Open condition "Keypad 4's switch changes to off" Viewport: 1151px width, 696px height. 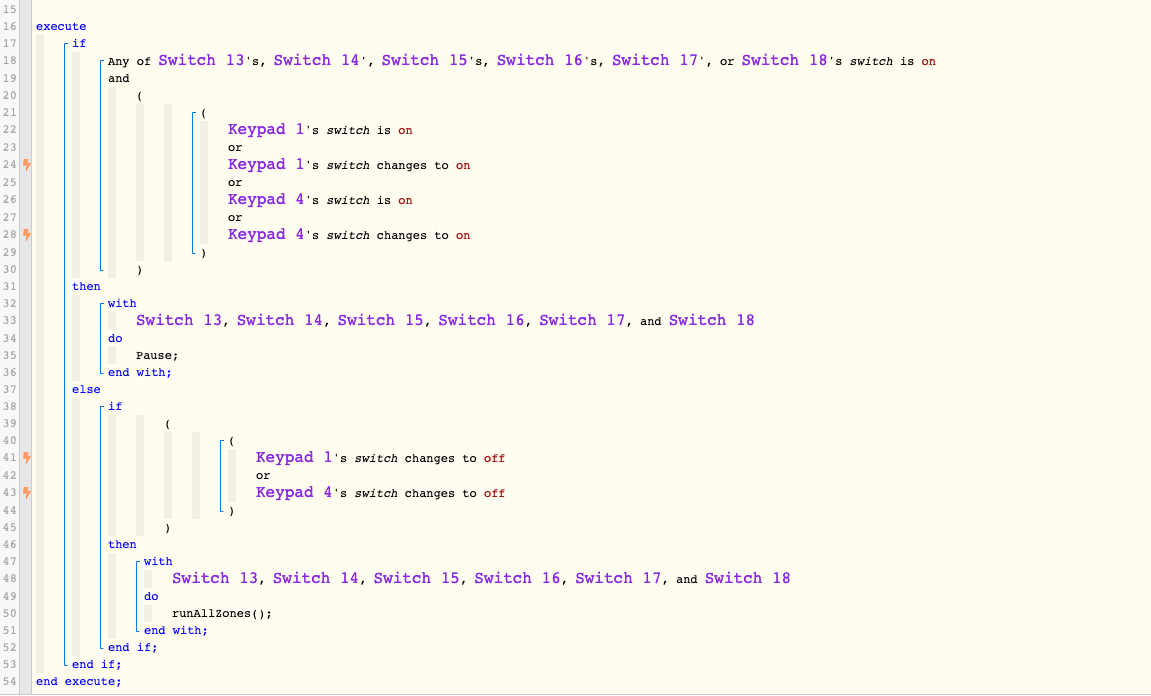[x=380, y=493]
